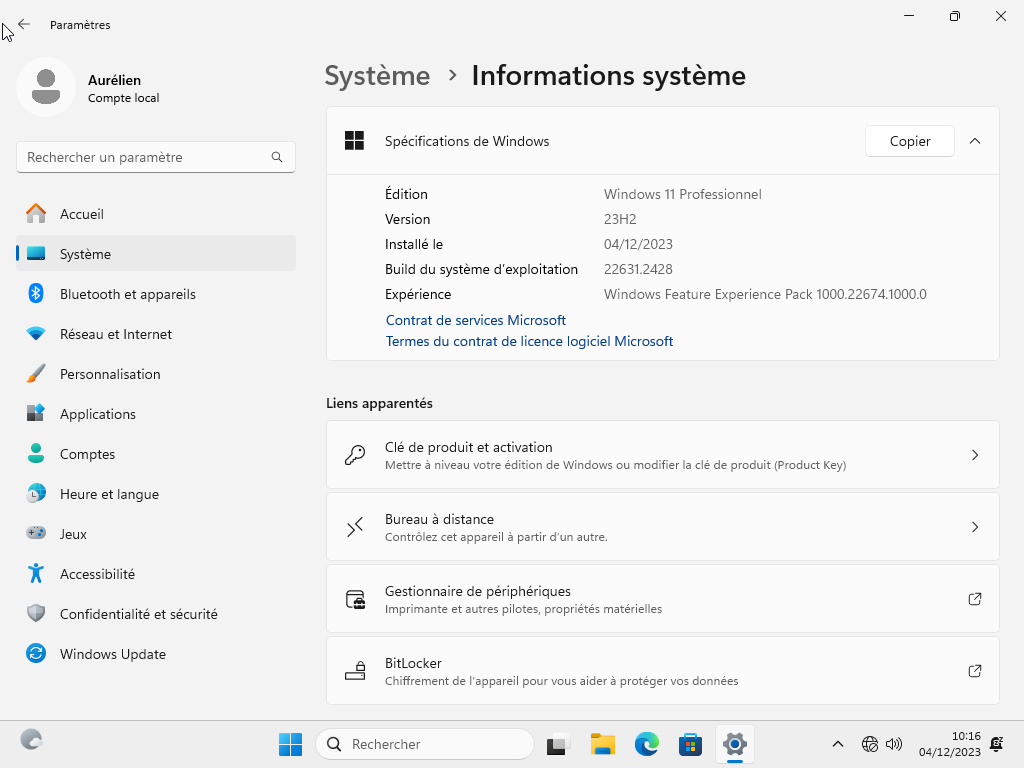Click the Applications icon in sidebar
This screenshot has height=768, width=1024.
[36, 413]
